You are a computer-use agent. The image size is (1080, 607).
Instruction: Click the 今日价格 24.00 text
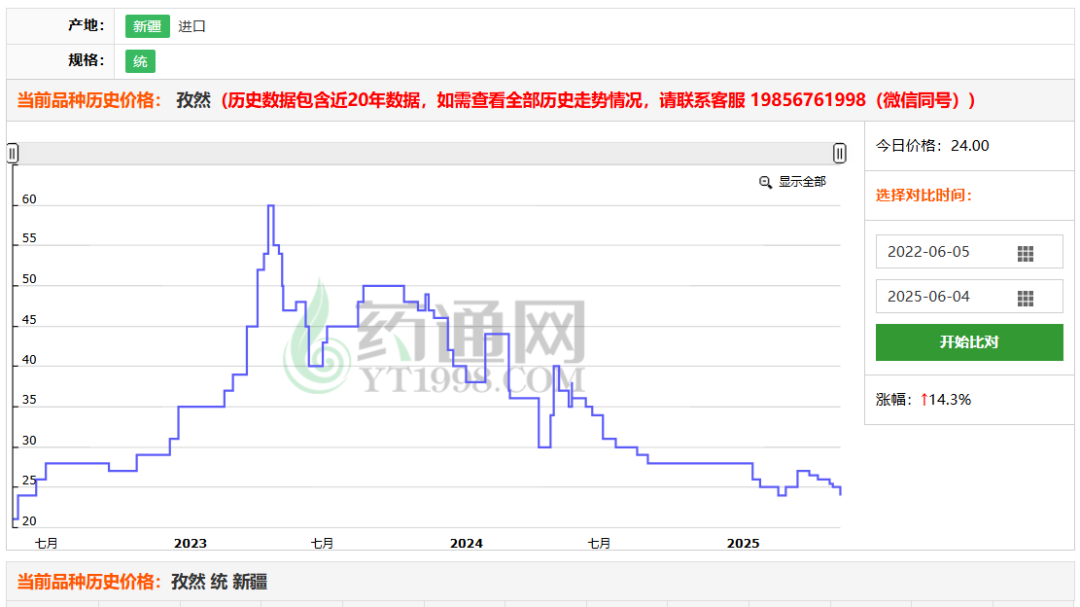coord(933,146)
